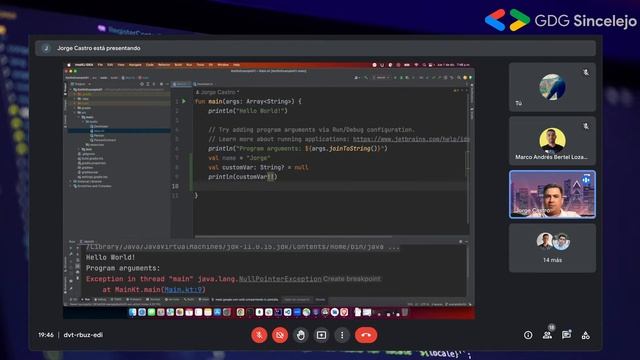Open Terminal from the macOS dock

[250, 313]
